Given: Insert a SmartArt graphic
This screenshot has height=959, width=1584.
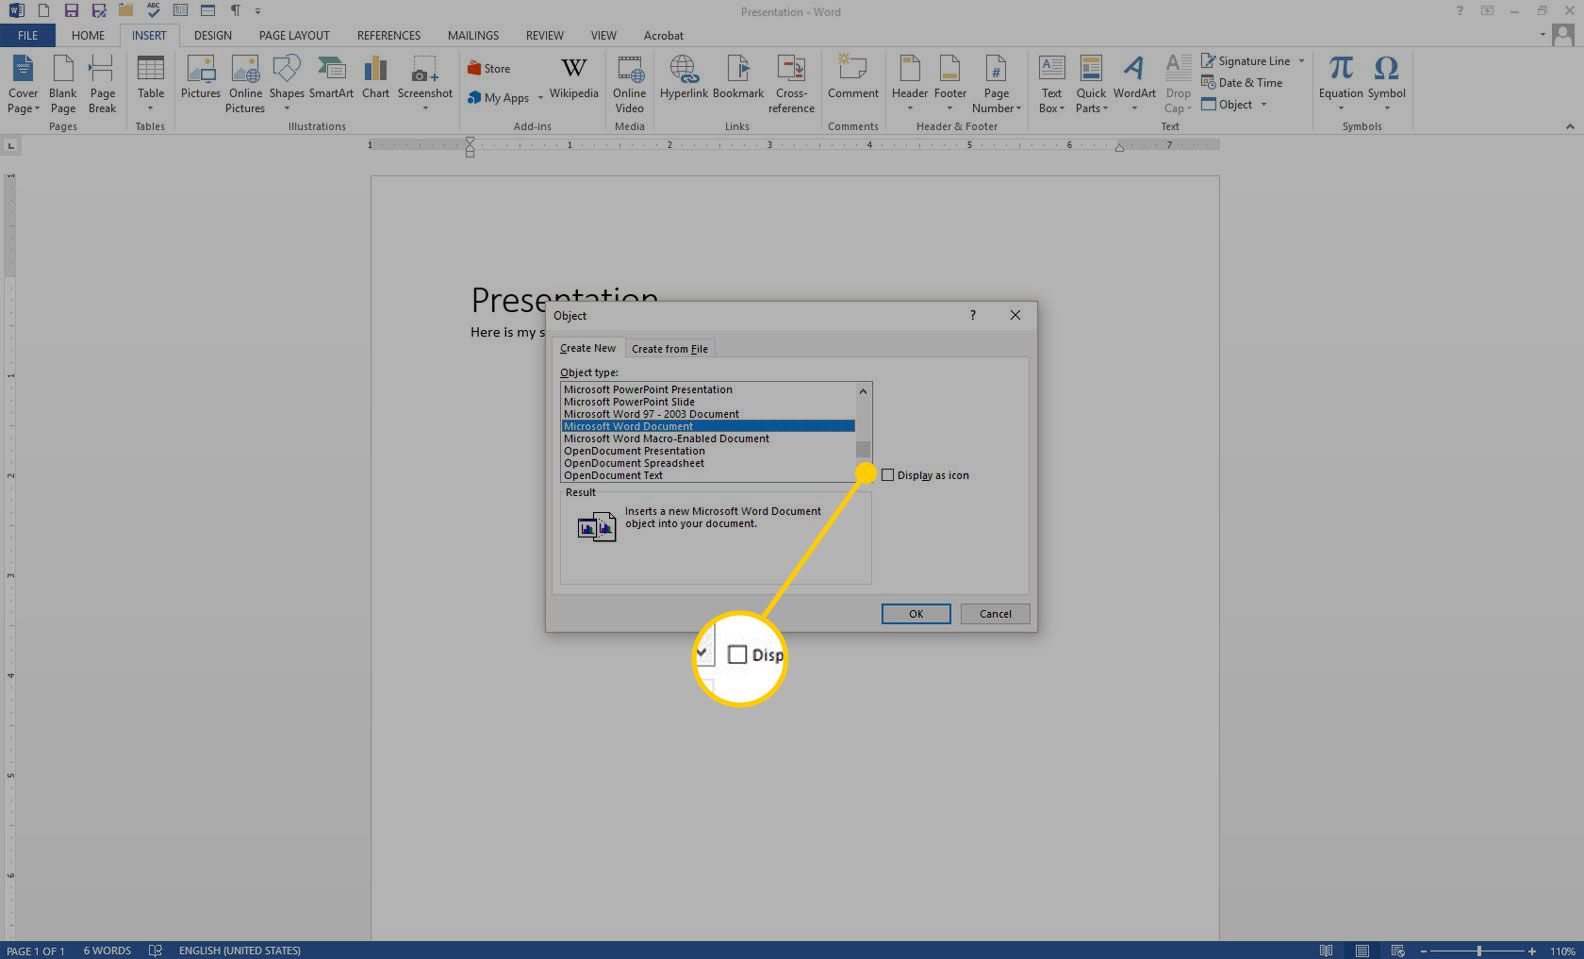Looking at the screenshot, I should 331,78.
